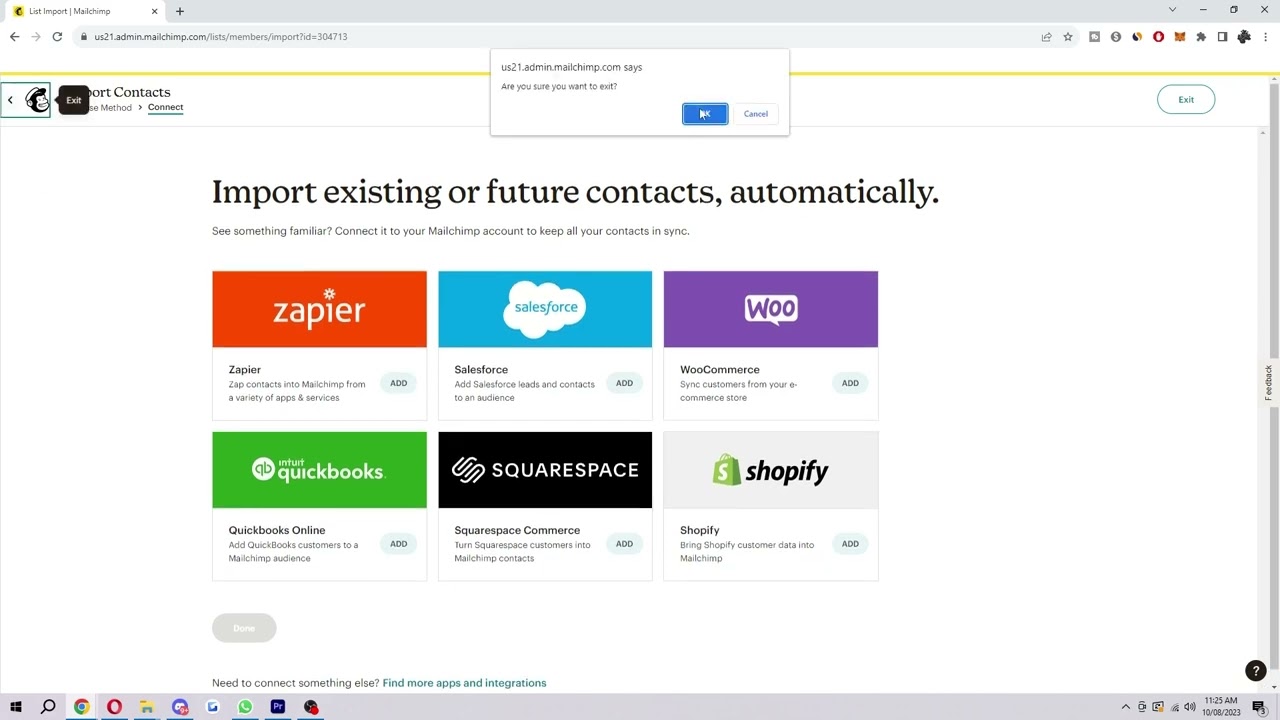This screenshot has width=1280, height=720.
Task: Click the back chevron beside the logo
Action: tap(10, 100)
